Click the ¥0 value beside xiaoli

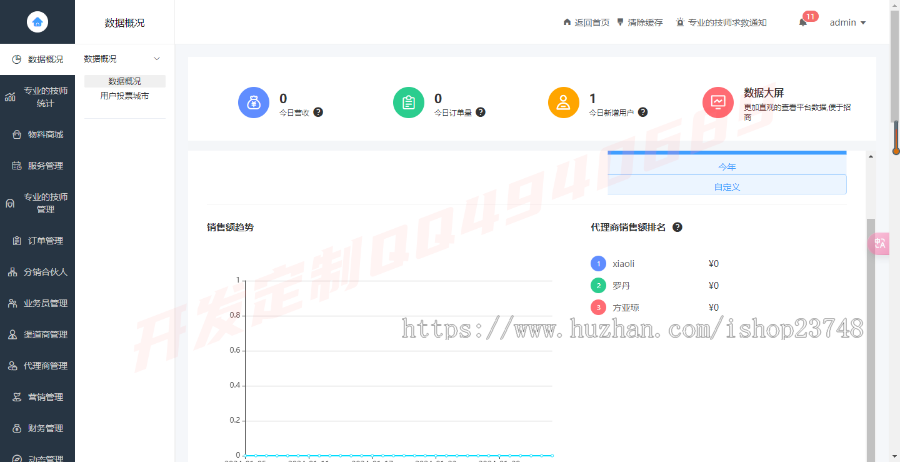click(x=714, y=264)
